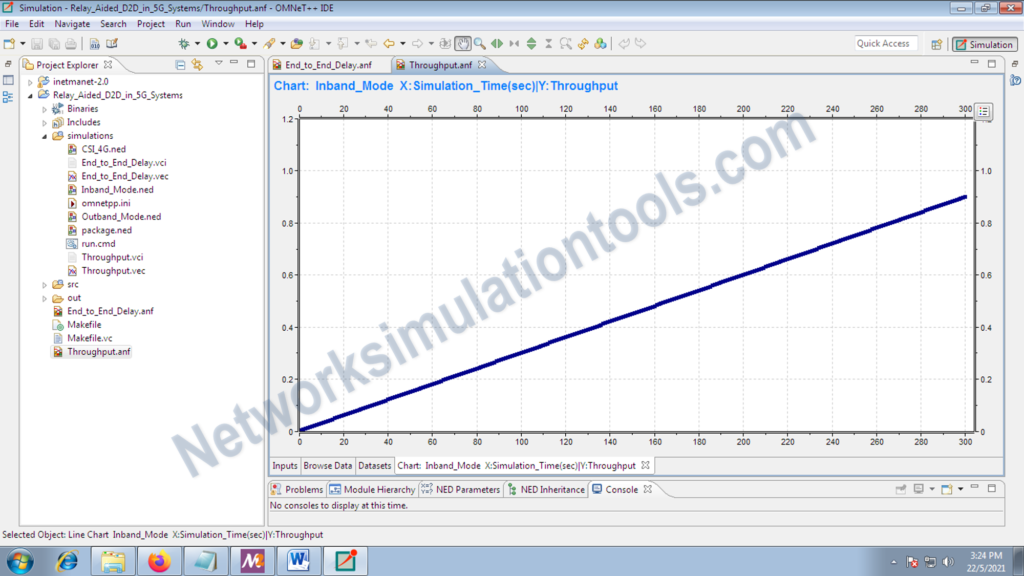This screenshot has width=1024, height=576.
Task: Click the chart properties button beside the plot
Action: click(981, 113)
